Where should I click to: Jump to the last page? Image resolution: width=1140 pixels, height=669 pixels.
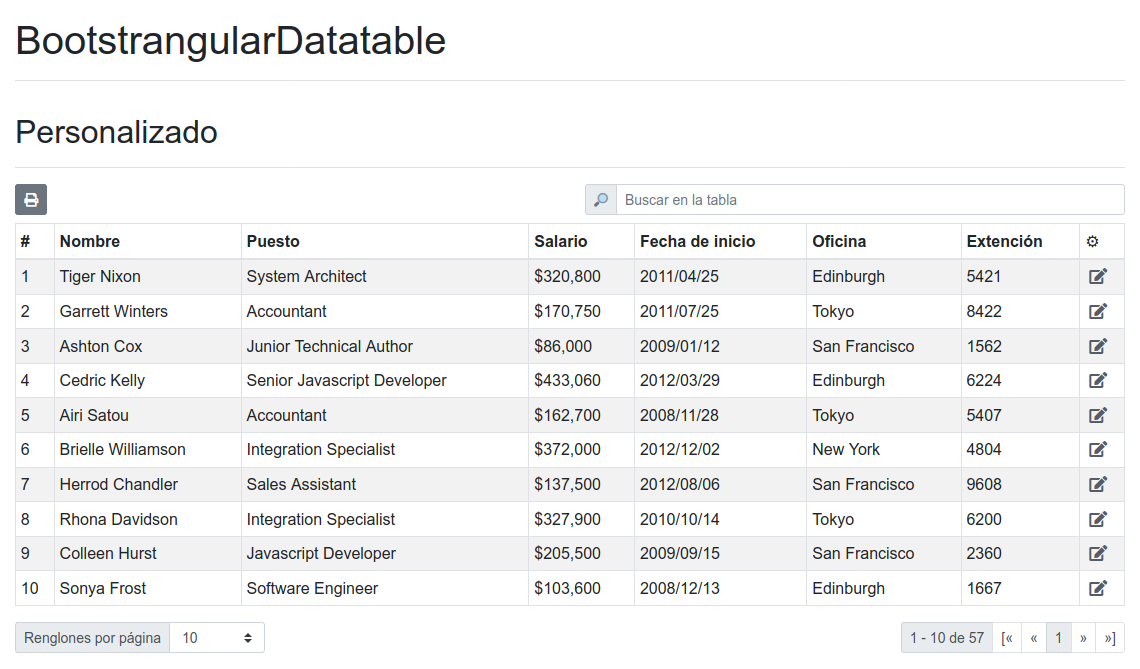click(x=1109, y=638)
